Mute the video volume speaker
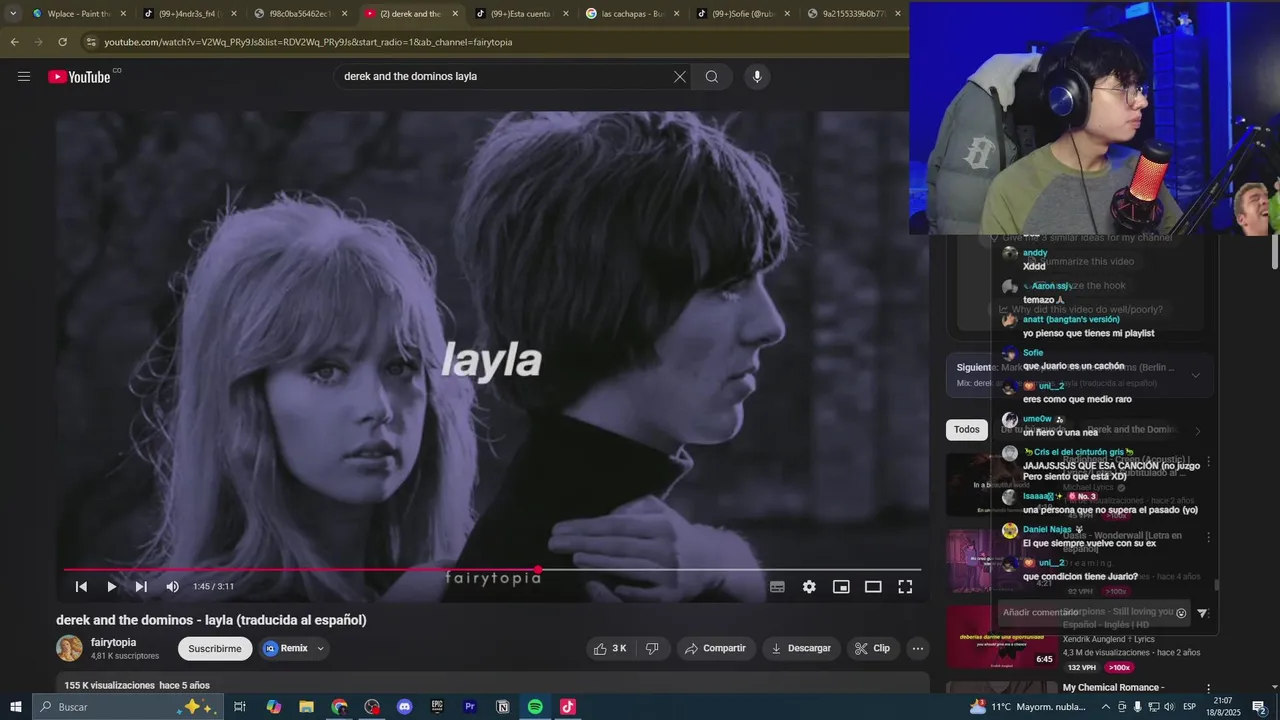 point(172,587)
